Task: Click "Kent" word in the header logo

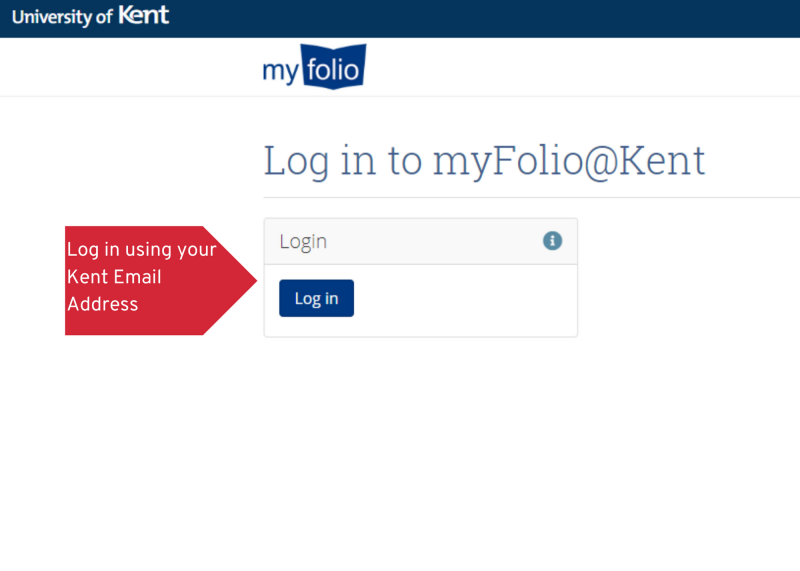Action: (x=143, y=15)
